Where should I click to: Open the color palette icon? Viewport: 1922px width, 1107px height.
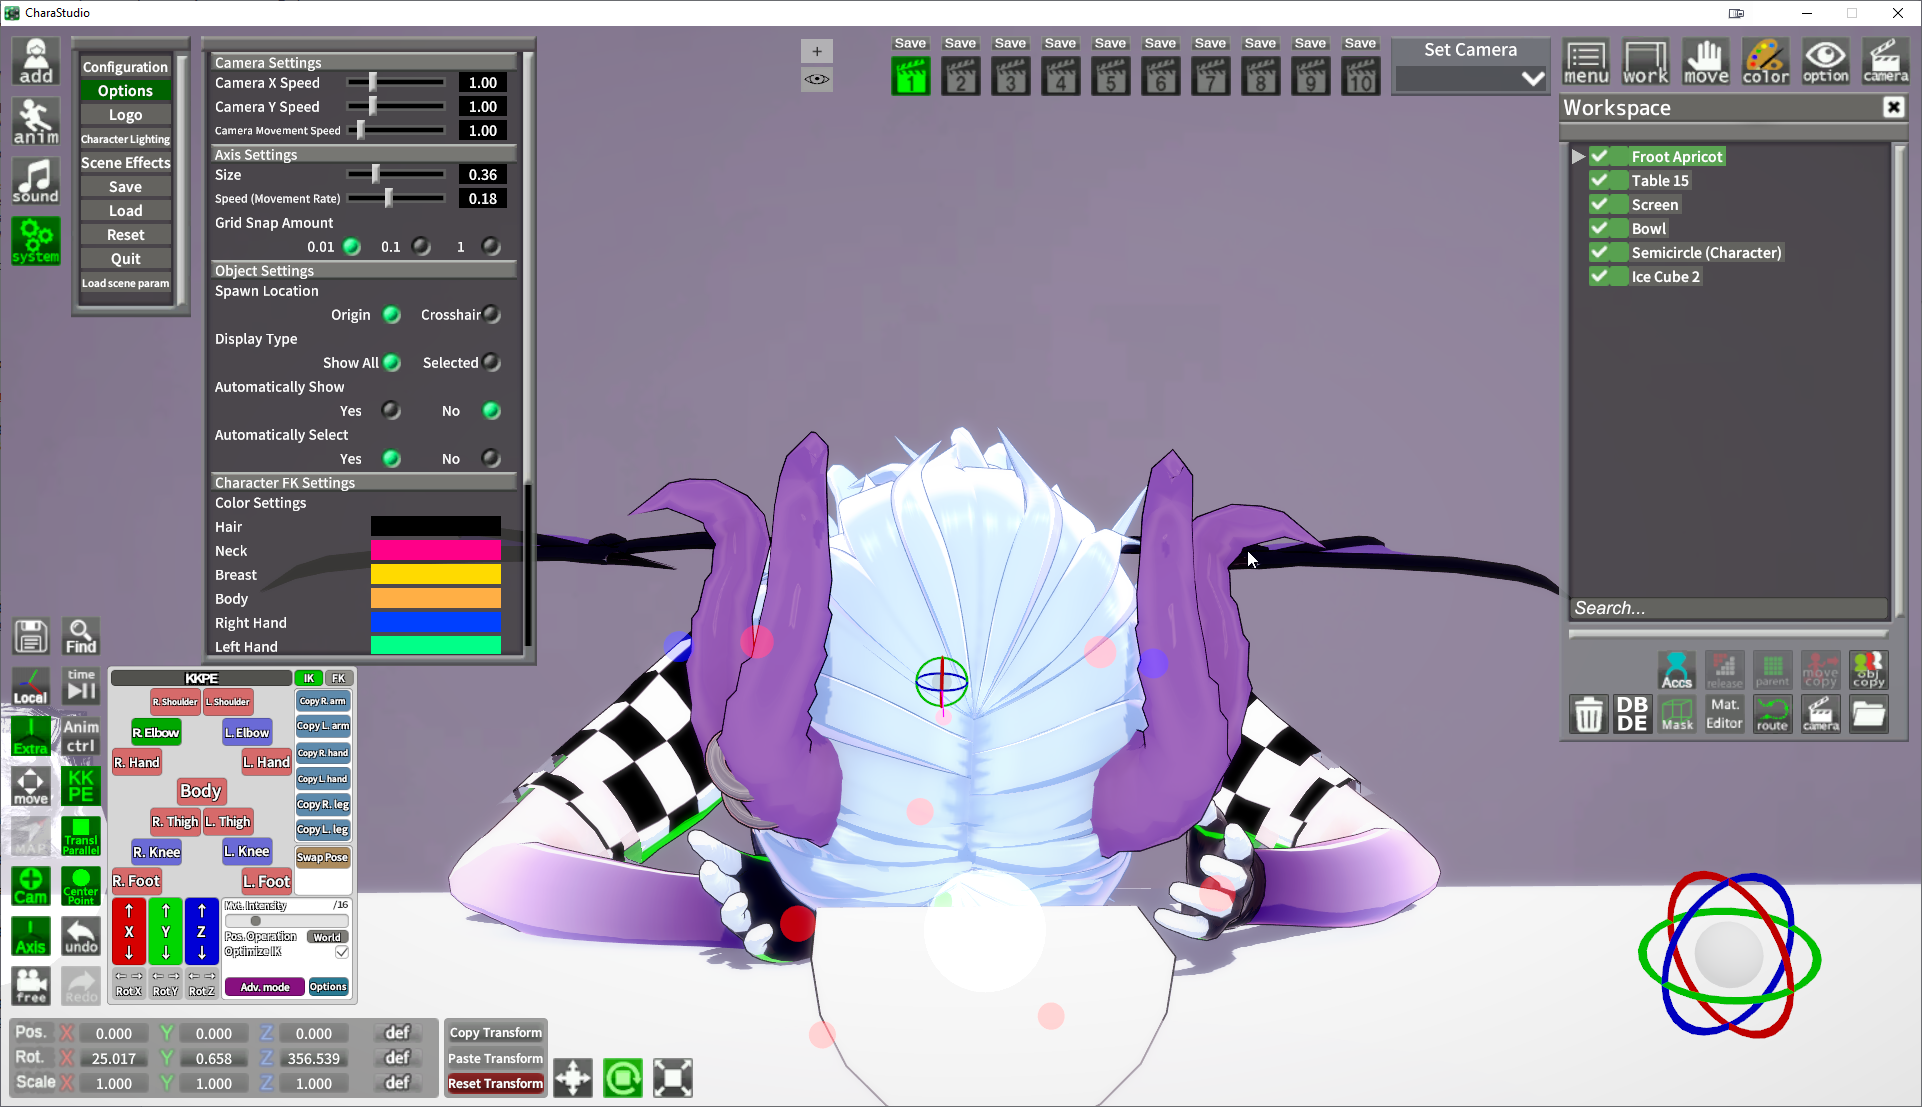pyautogui.click(x=1765, y=61)
